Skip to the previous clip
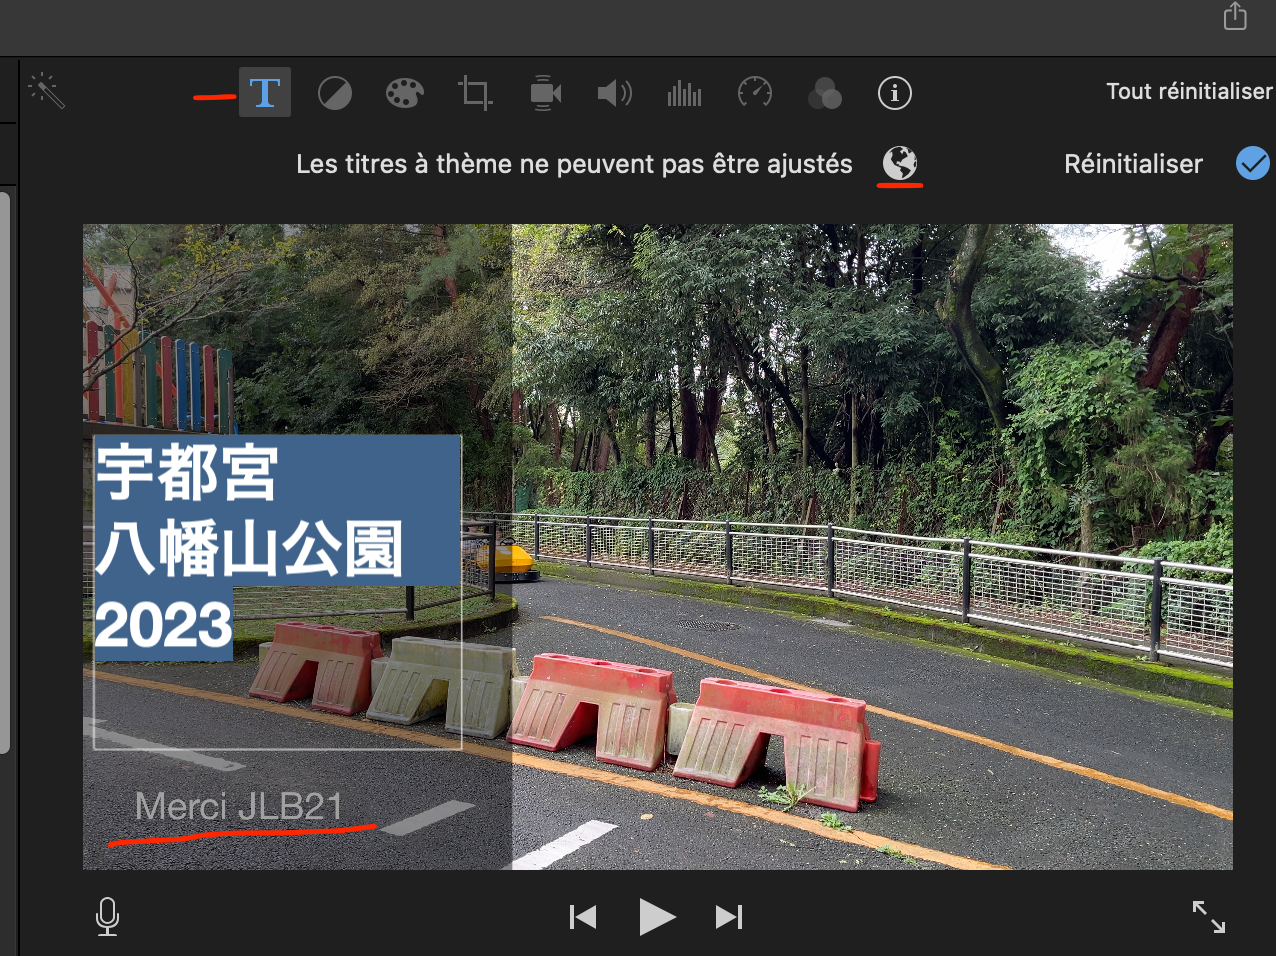The height and width of the screenshot is (956, 1276). point(582,916)
